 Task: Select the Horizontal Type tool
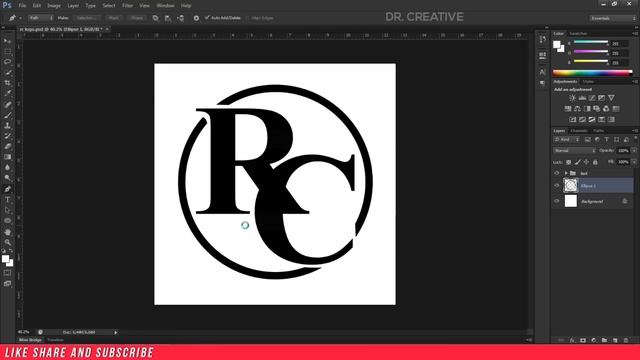point(7,200)
